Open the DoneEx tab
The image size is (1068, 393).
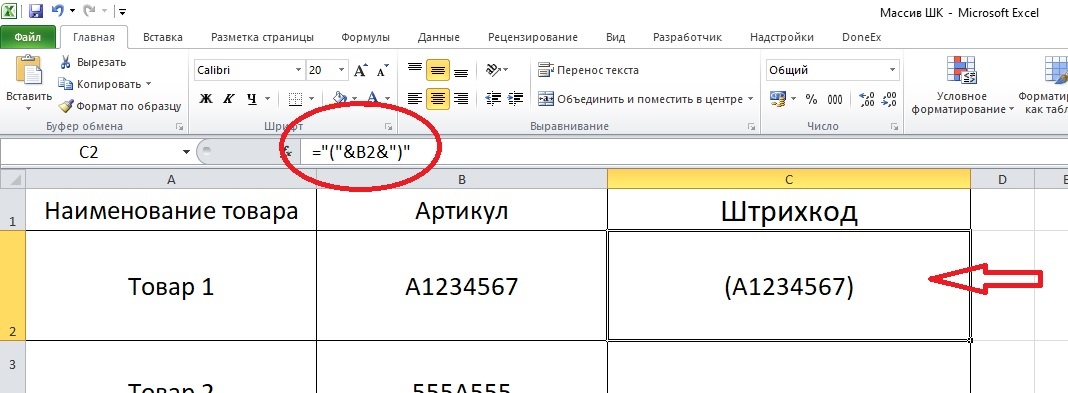(x=862, y=37)
